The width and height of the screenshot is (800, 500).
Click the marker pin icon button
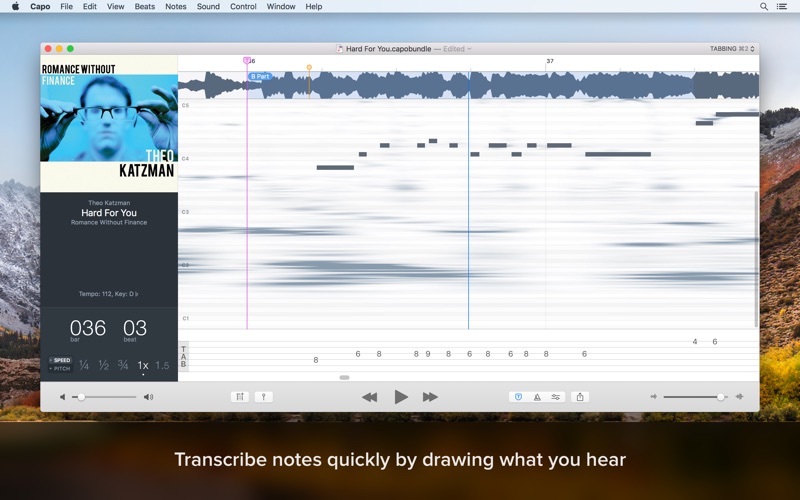263,397
